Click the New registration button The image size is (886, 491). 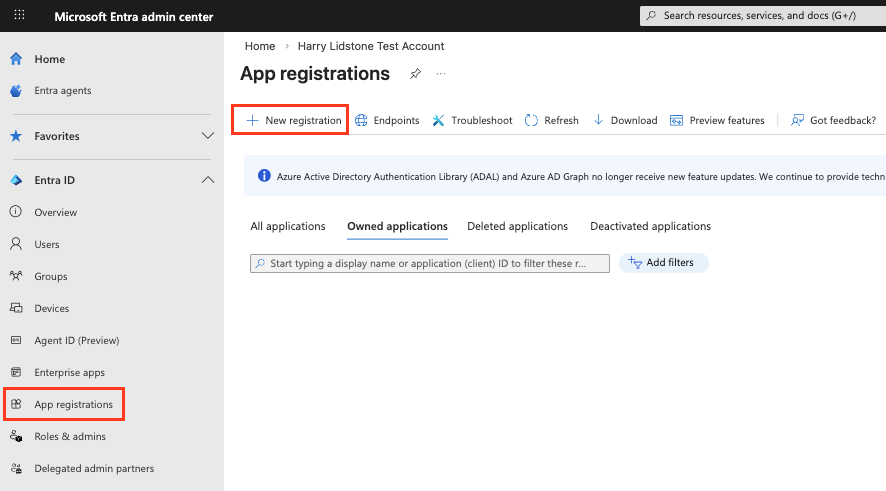[294, 120]
